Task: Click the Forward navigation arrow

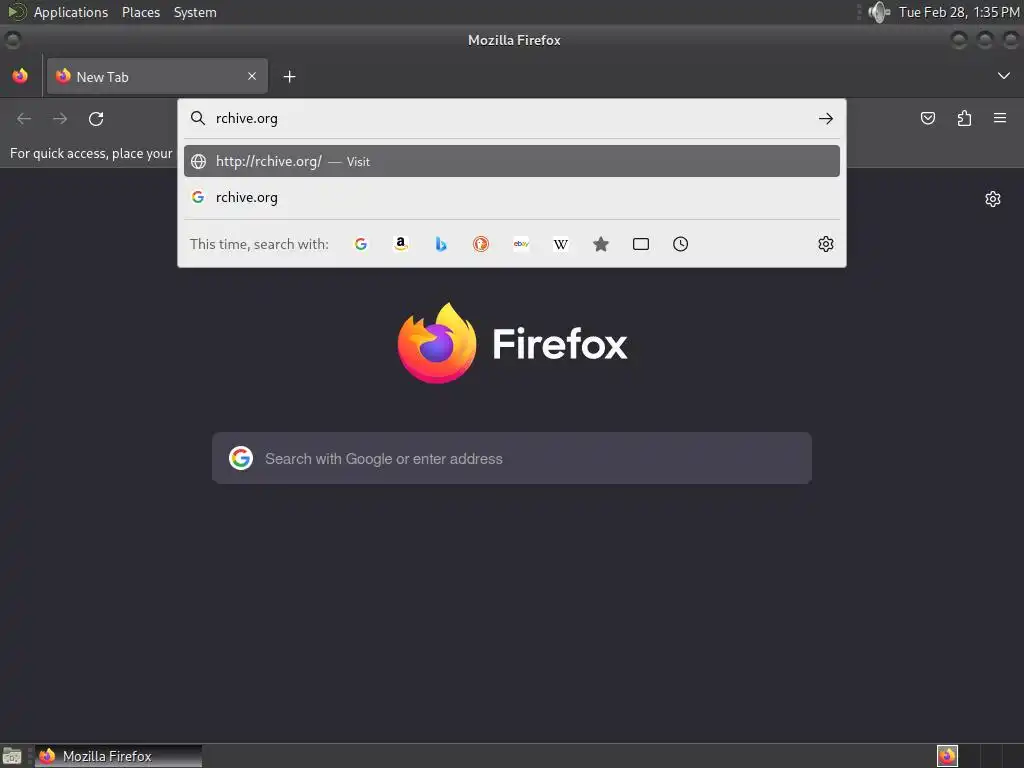Action: click(60, 118)
